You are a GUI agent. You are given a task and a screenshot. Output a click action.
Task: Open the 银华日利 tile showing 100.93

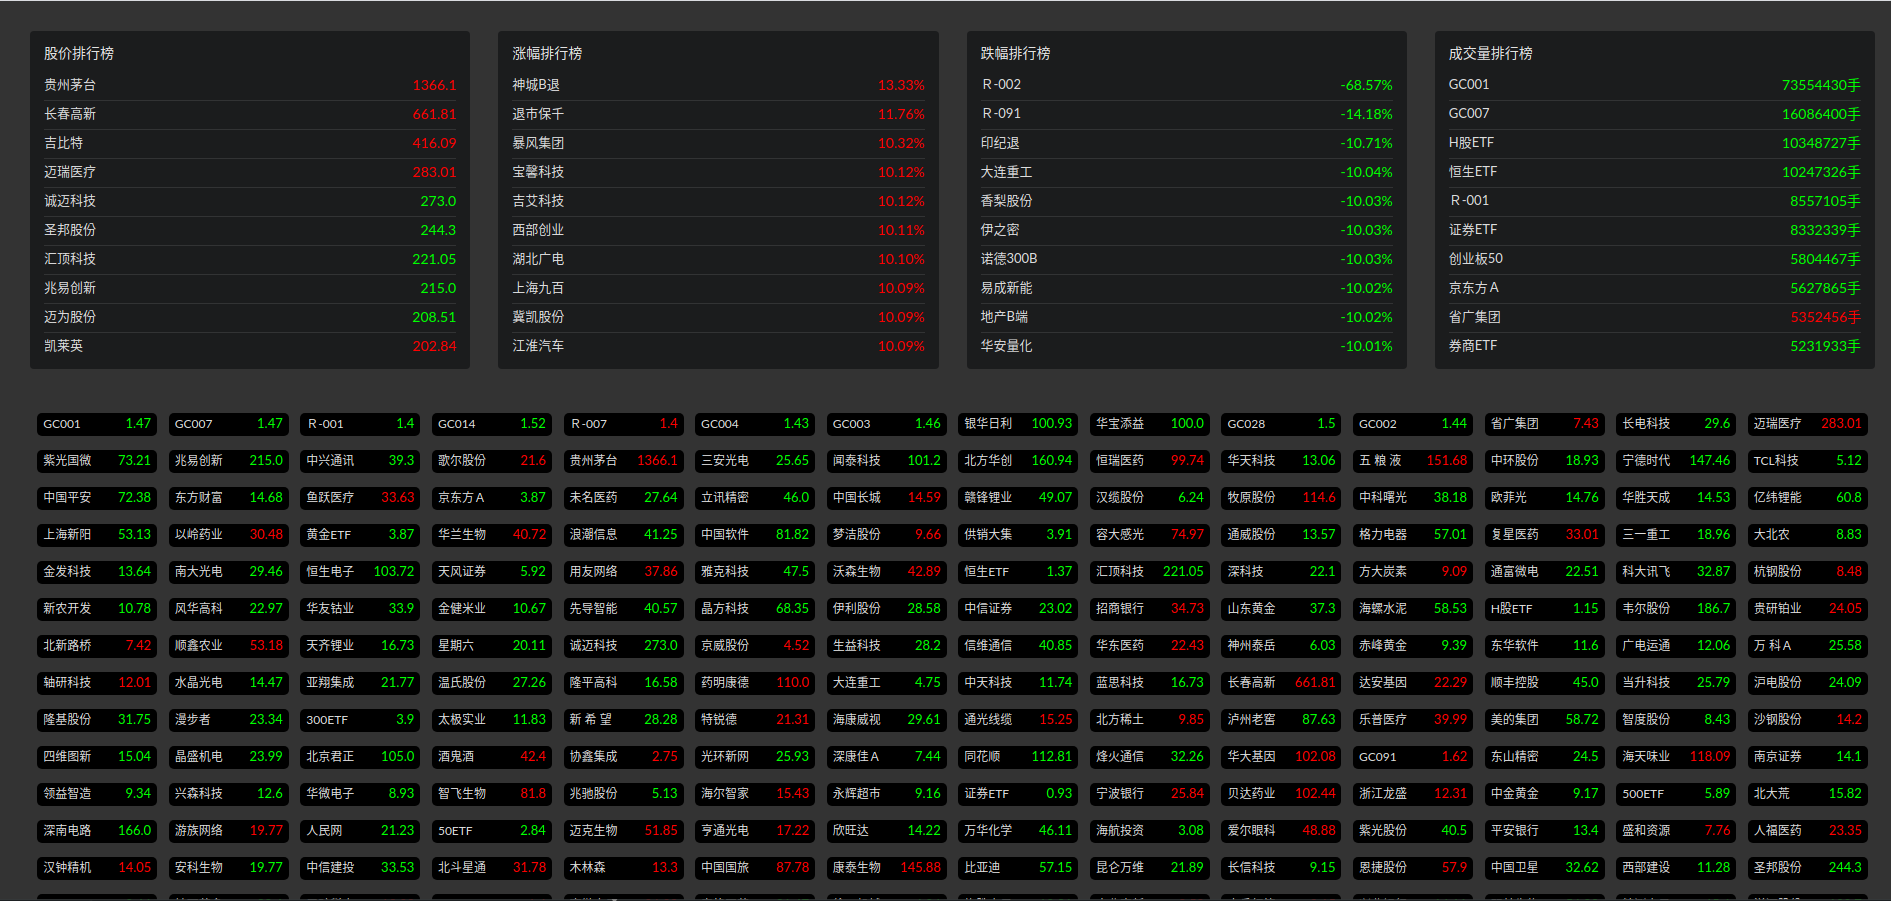(1018, 424)
